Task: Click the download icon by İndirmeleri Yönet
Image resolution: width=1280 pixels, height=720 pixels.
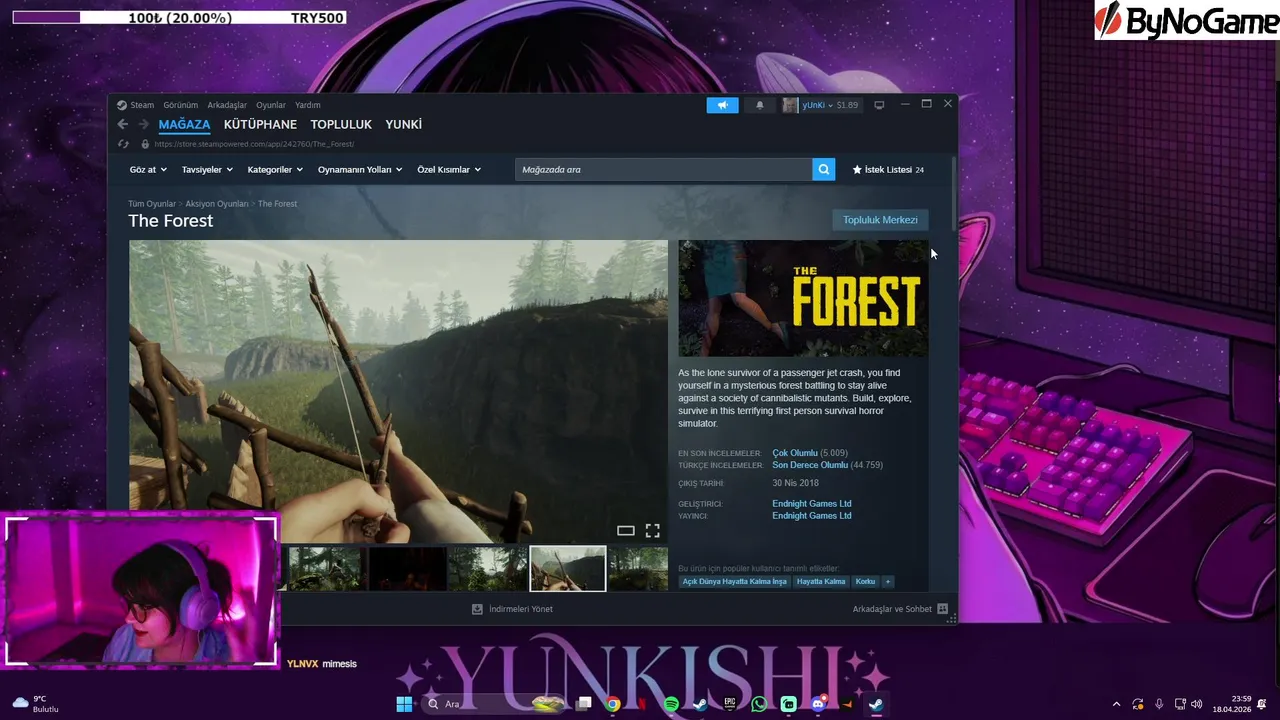Action: coord(477,609)
